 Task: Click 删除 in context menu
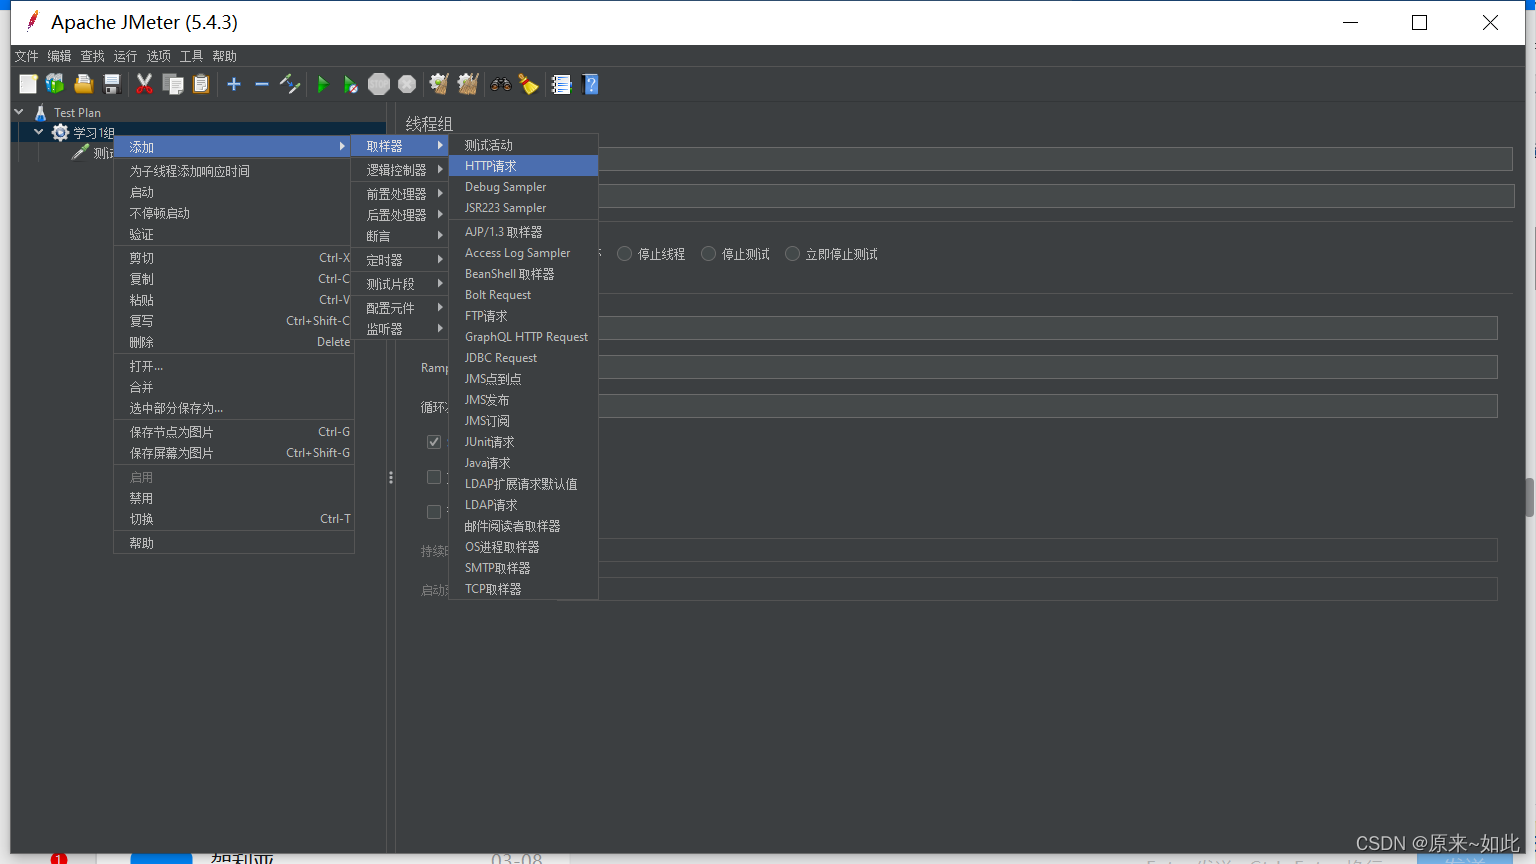pyautogui.click(x=234, y=342)
